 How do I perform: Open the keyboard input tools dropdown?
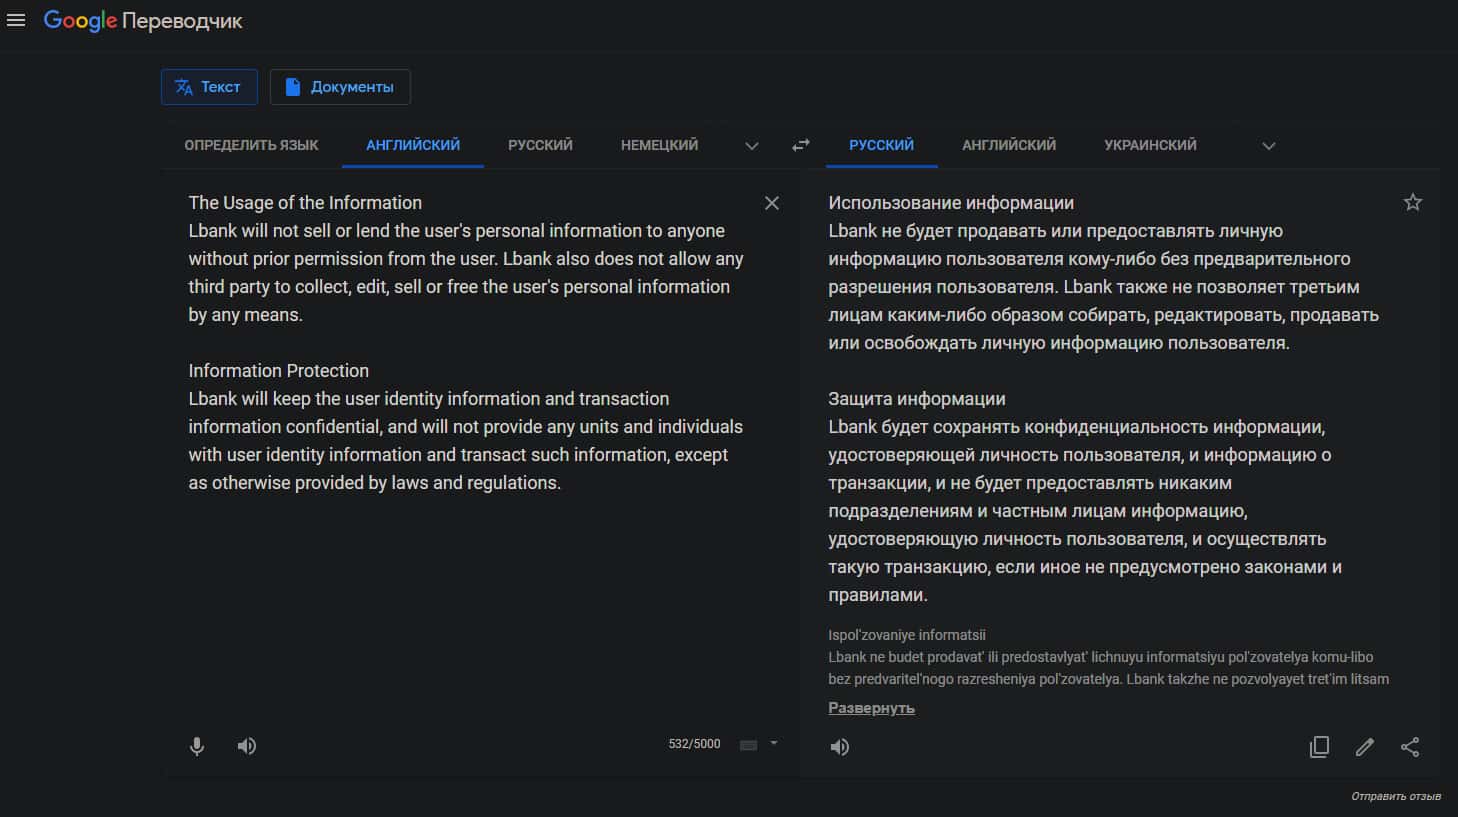[773, 744]
